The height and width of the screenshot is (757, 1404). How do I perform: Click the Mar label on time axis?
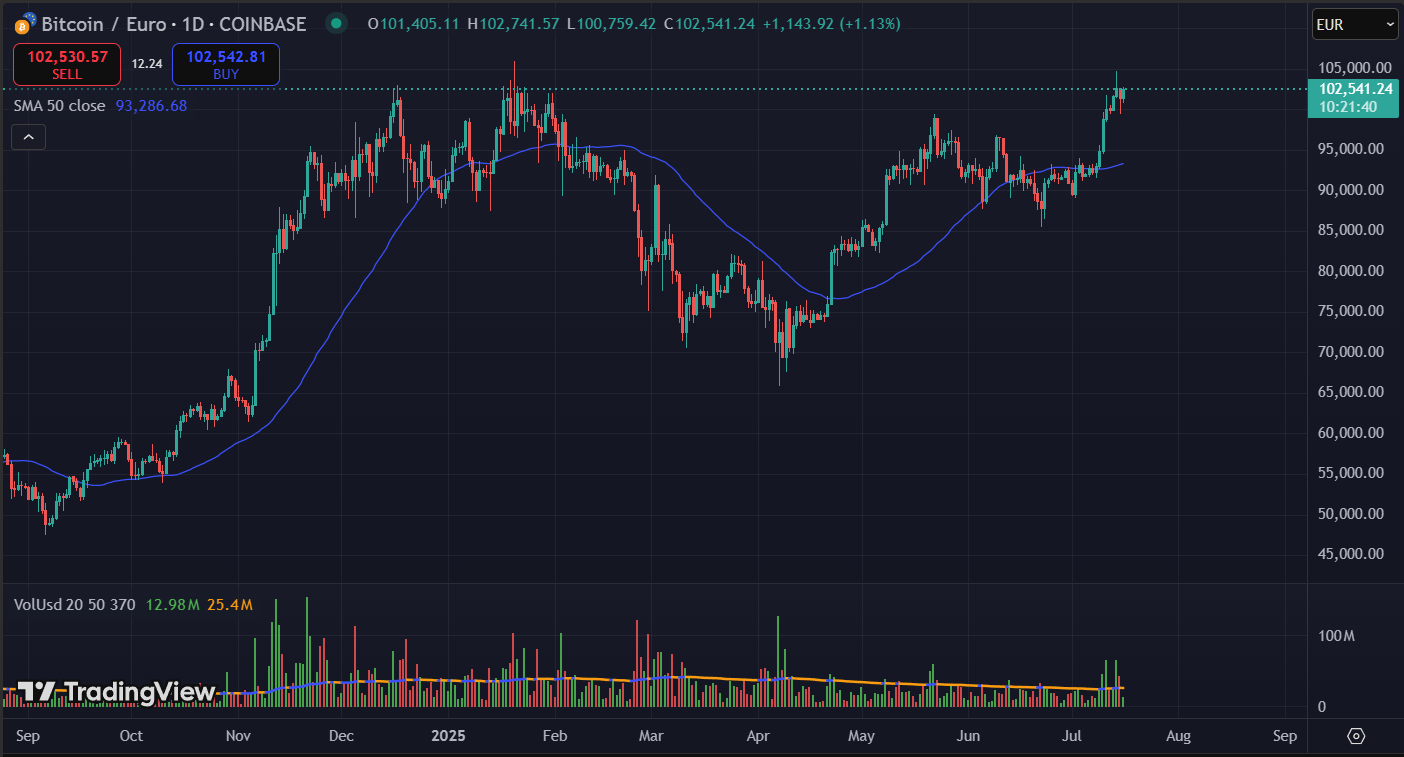tap(650, 736)
